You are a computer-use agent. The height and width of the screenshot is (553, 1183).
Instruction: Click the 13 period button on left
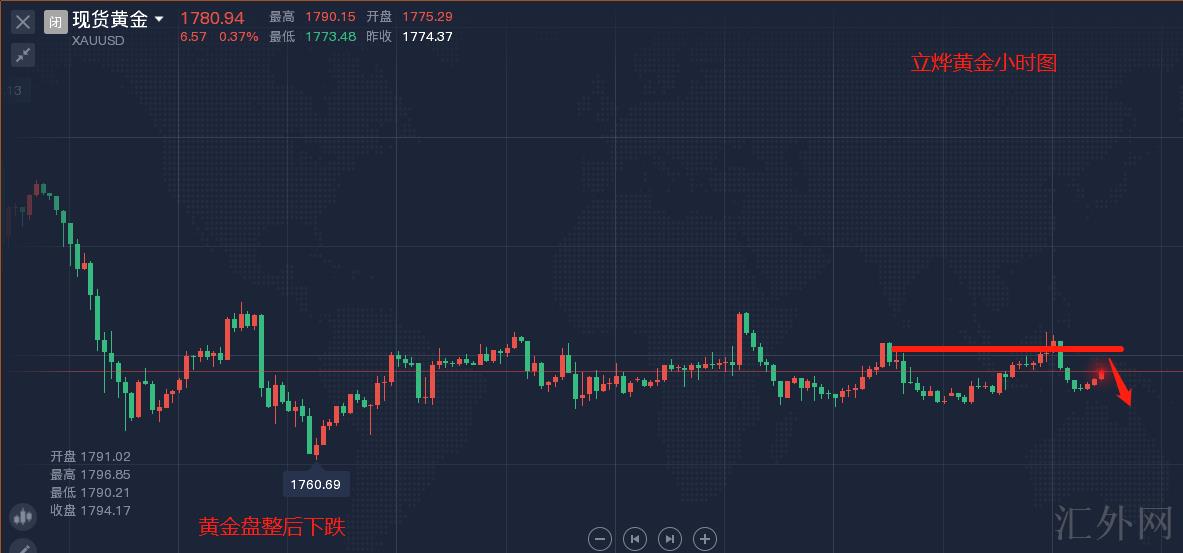pos(15,91)
